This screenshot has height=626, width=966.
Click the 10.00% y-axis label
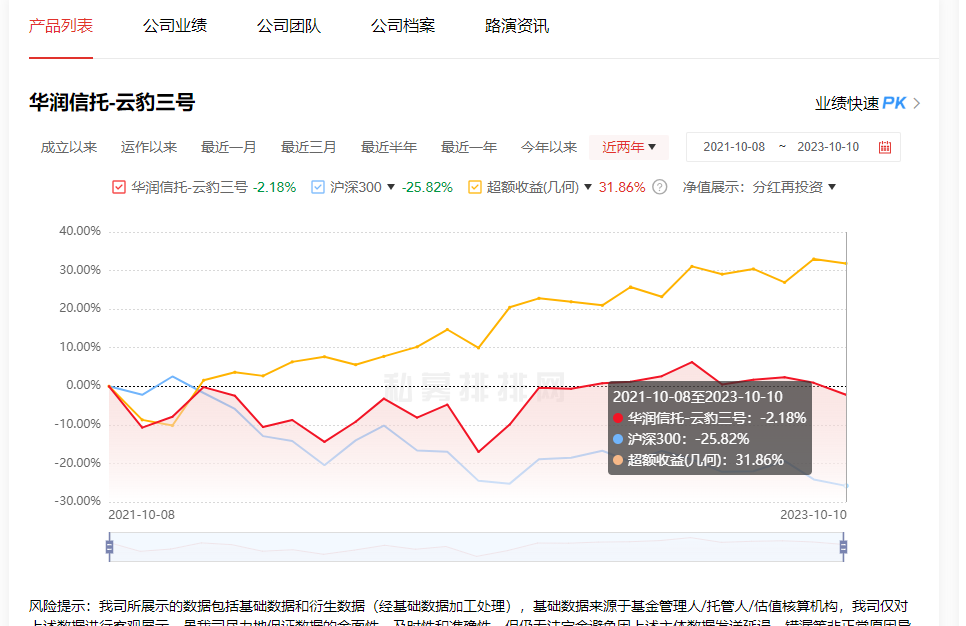coord(79,347)
